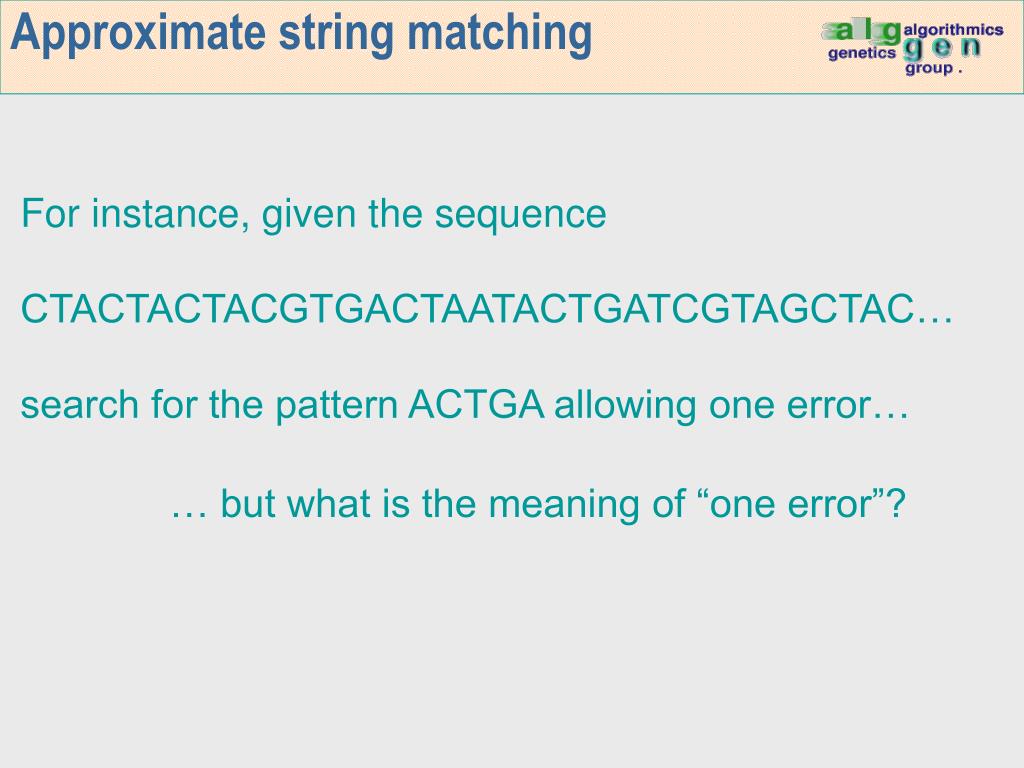1024x768 pixels.
Task: Click the ALGGEN logo icon
Action: click(912, 48)
